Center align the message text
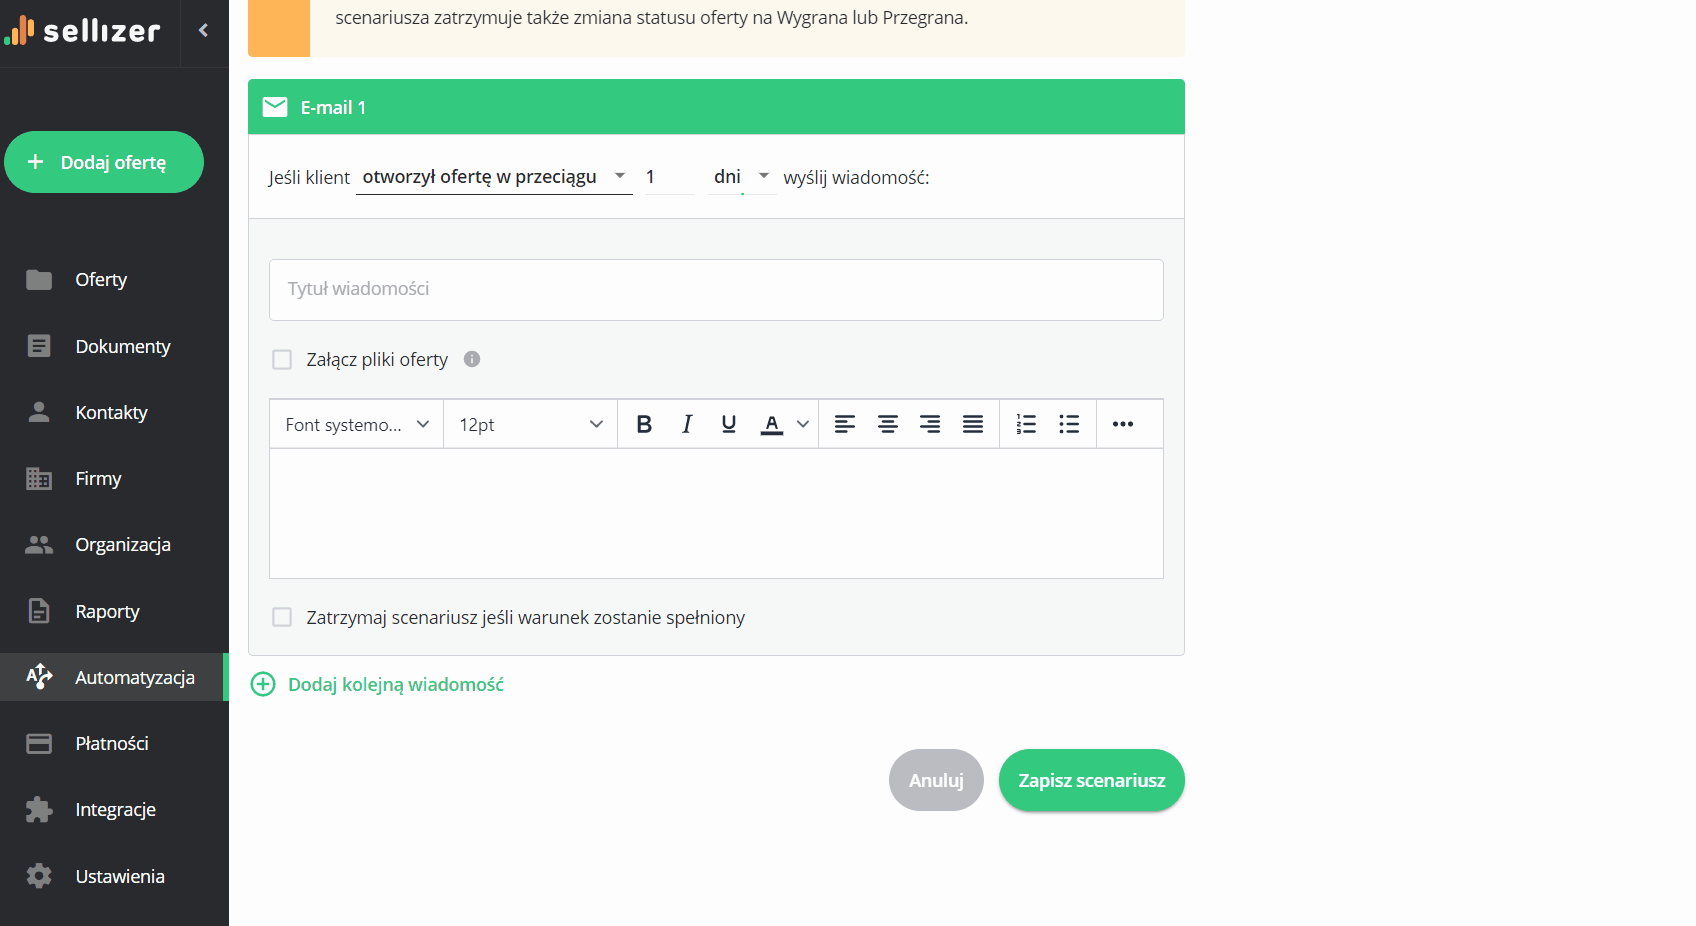 pos(887,425)
